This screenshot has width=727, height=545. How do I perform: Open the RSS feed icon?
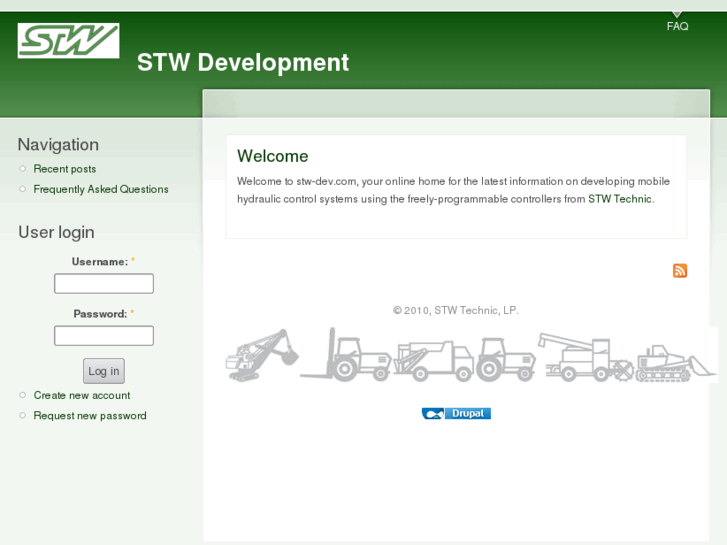tap(680, 270)
